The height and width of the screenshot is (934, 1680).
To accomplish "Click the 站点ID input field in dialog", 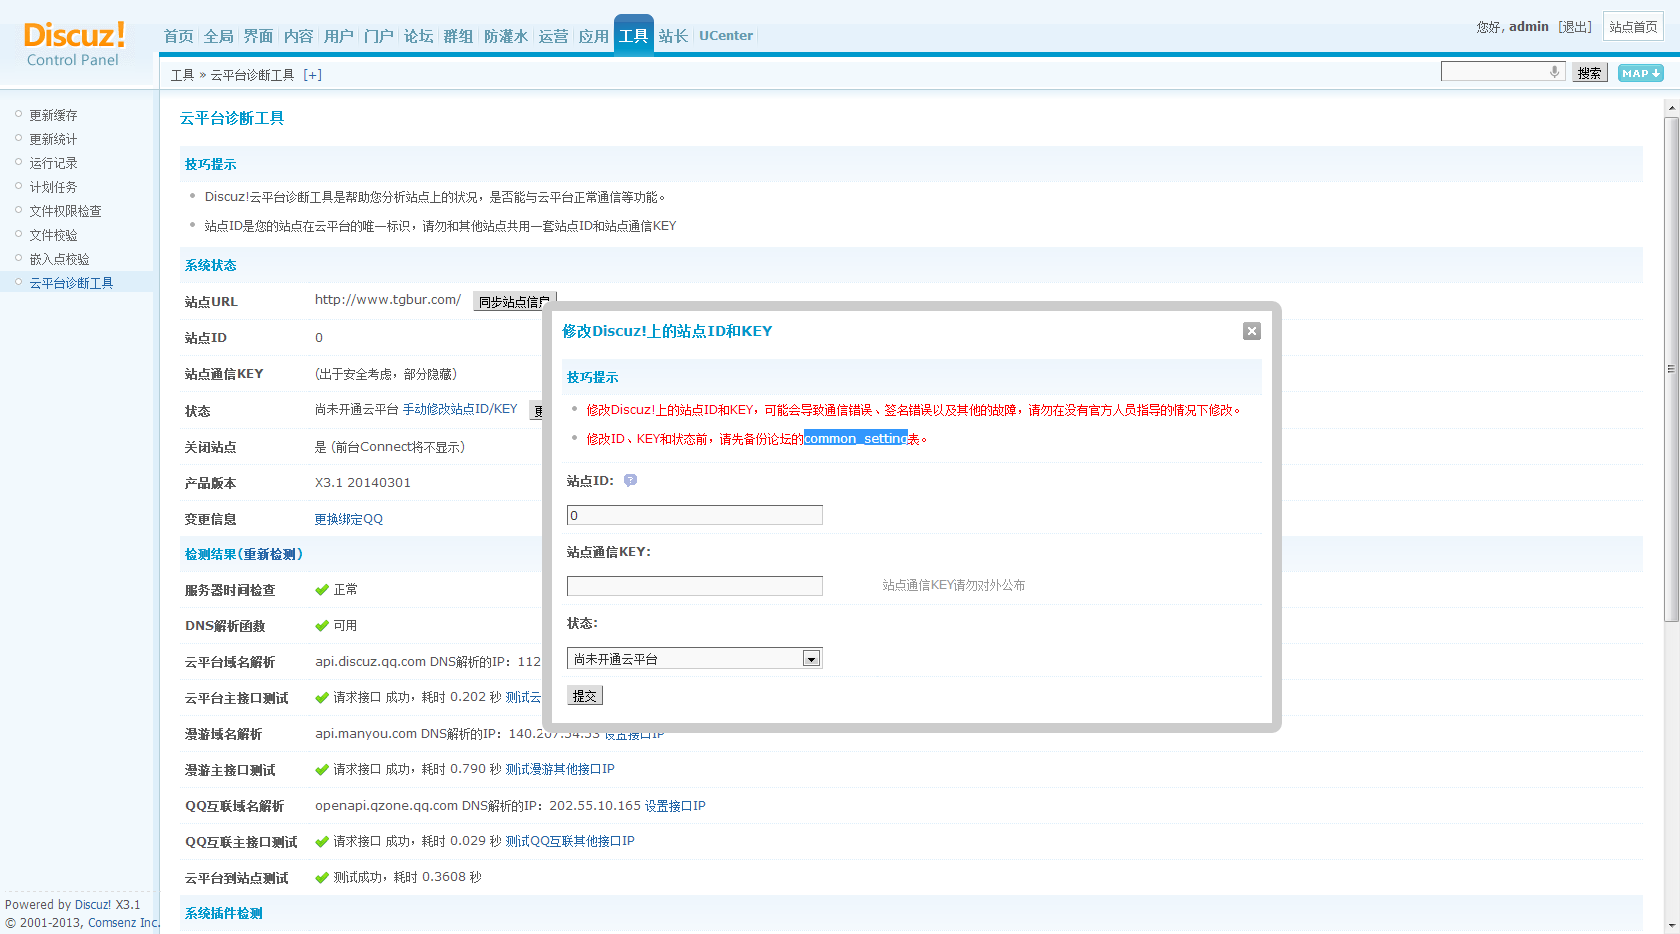I will point(694,515).
